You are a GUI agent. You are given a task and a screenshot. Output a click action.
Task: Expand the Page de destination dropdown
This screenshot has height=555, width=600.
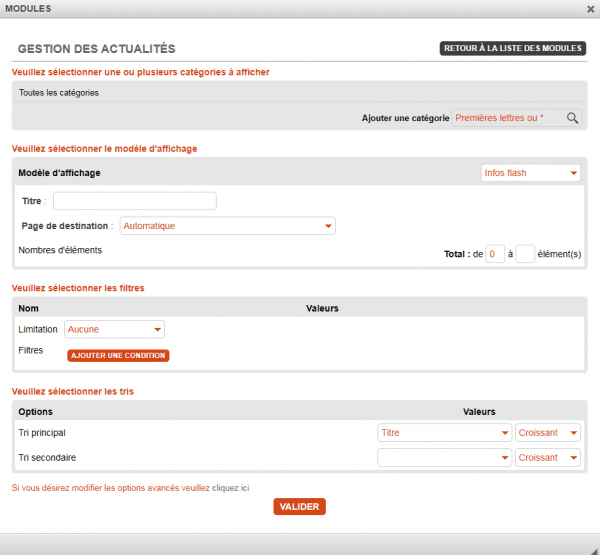click(227, 226)
